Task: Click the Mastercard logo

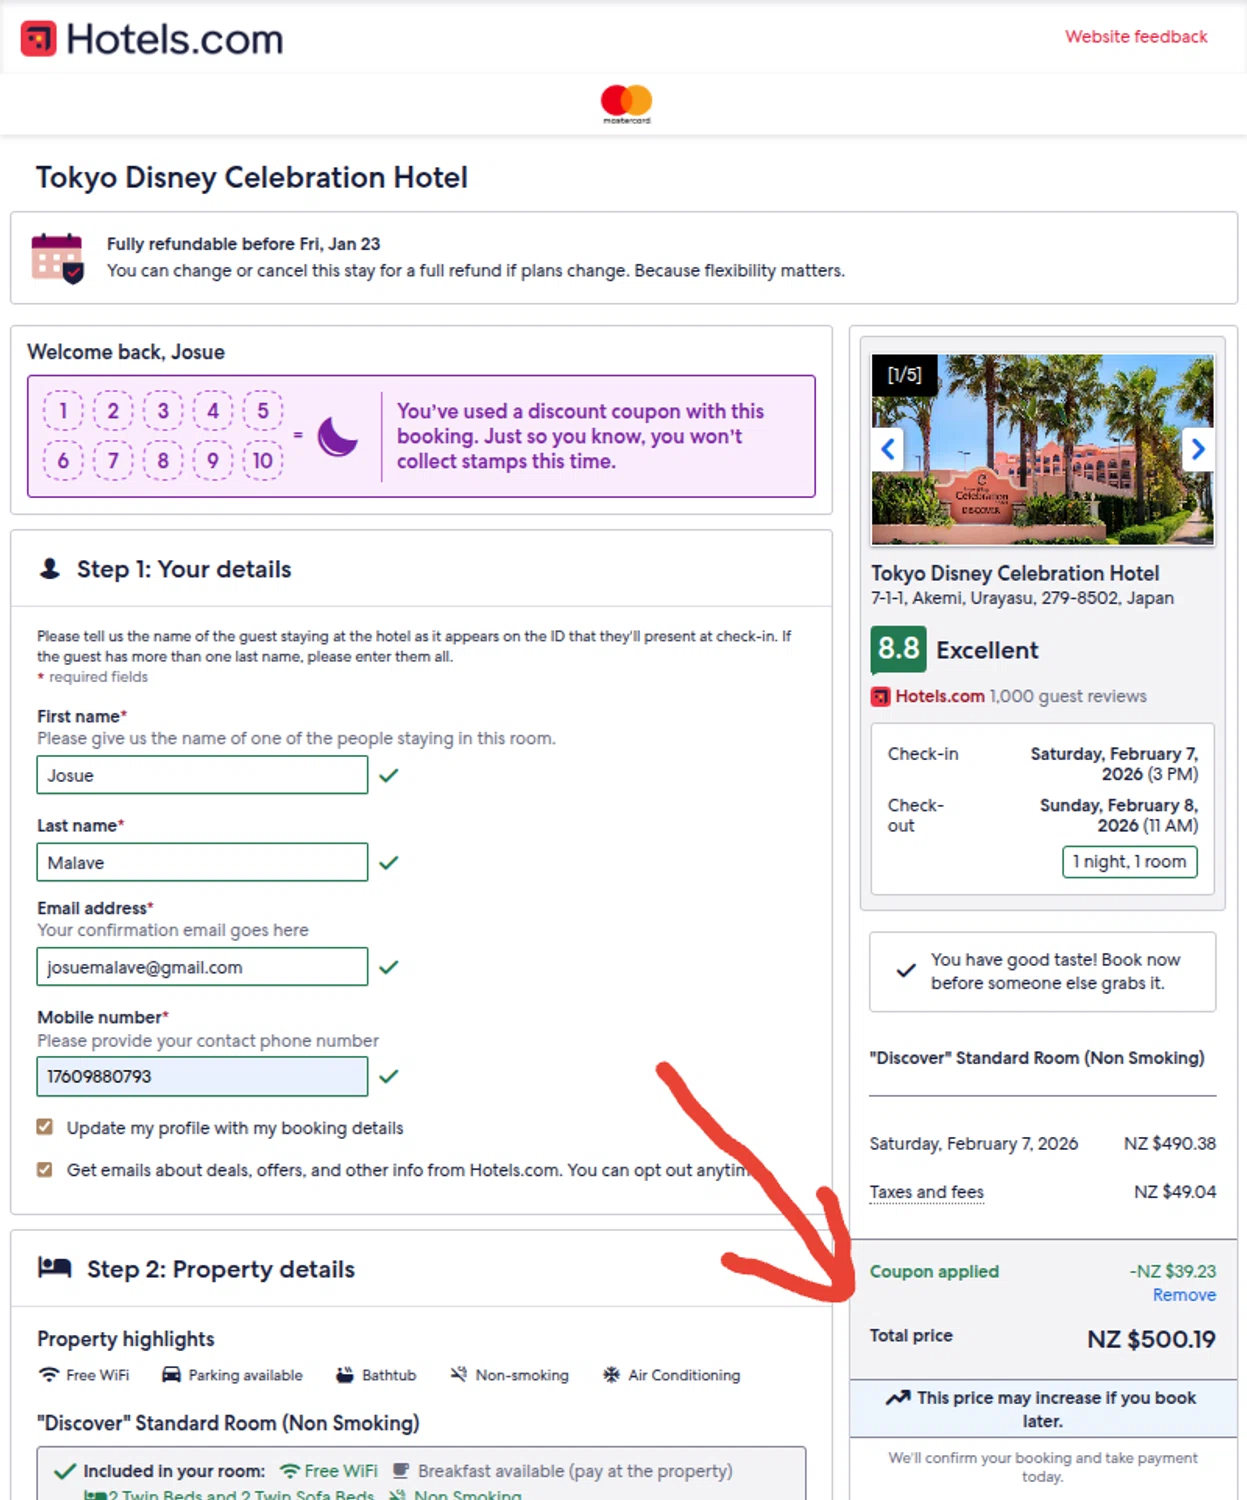Action: [x=626, y=102]
